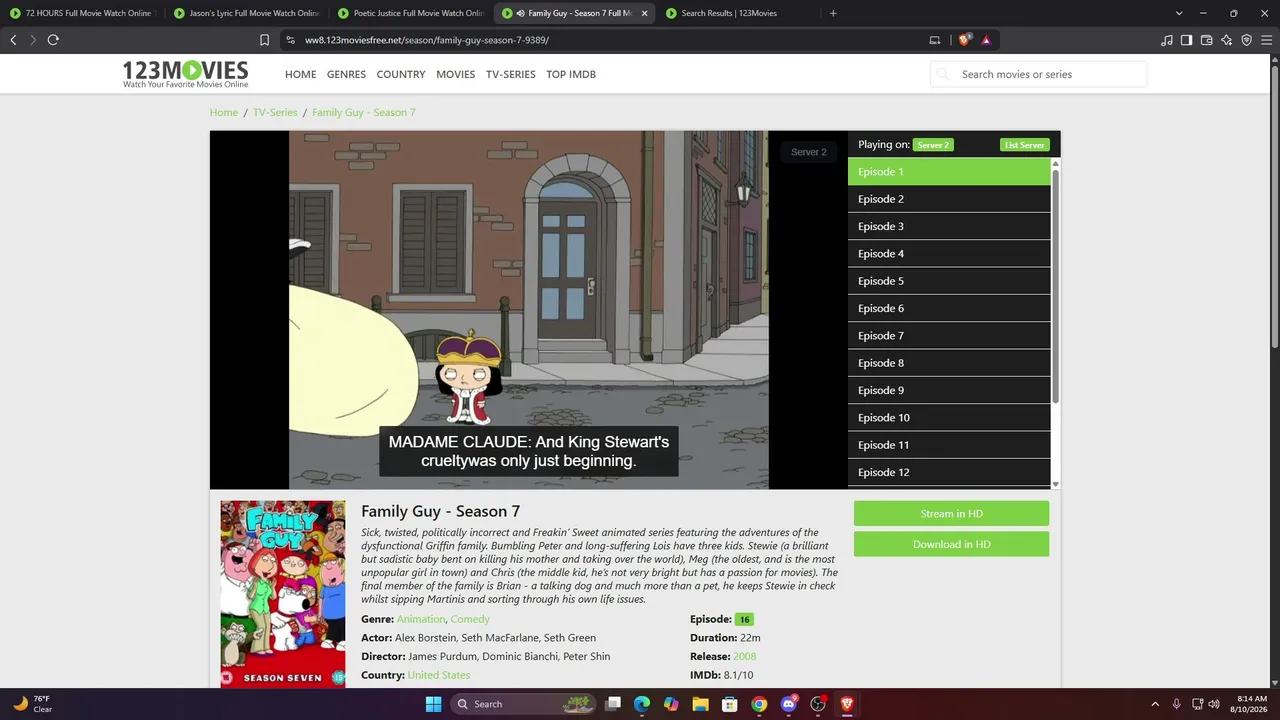Screen dimensions: 1280x720
Task: Follow the Home breadcrumb link
Action: pos(224,112)
